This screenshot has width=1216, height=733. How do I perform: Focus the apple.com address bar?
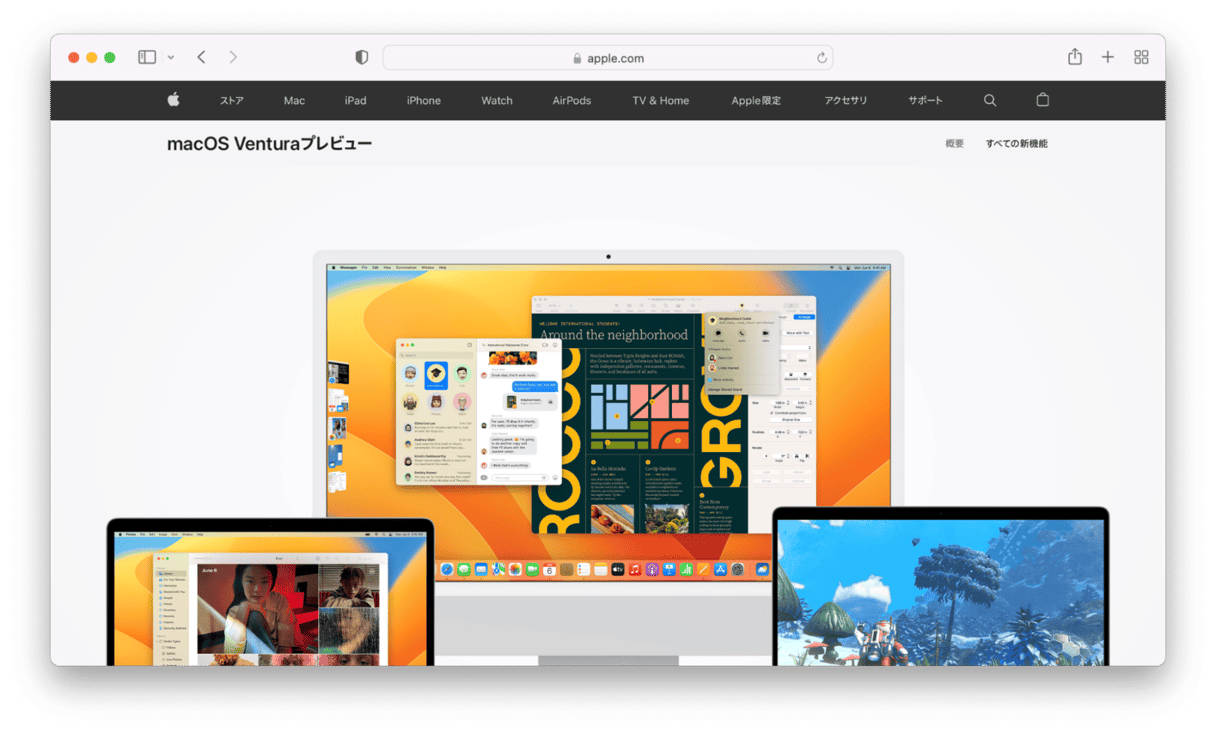608,58
